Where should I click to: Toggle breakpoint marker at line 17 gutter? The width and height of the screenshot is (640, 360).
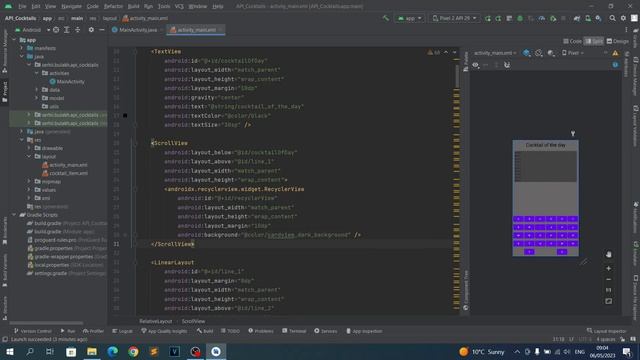pyautogui.click(x=125, y=116)
